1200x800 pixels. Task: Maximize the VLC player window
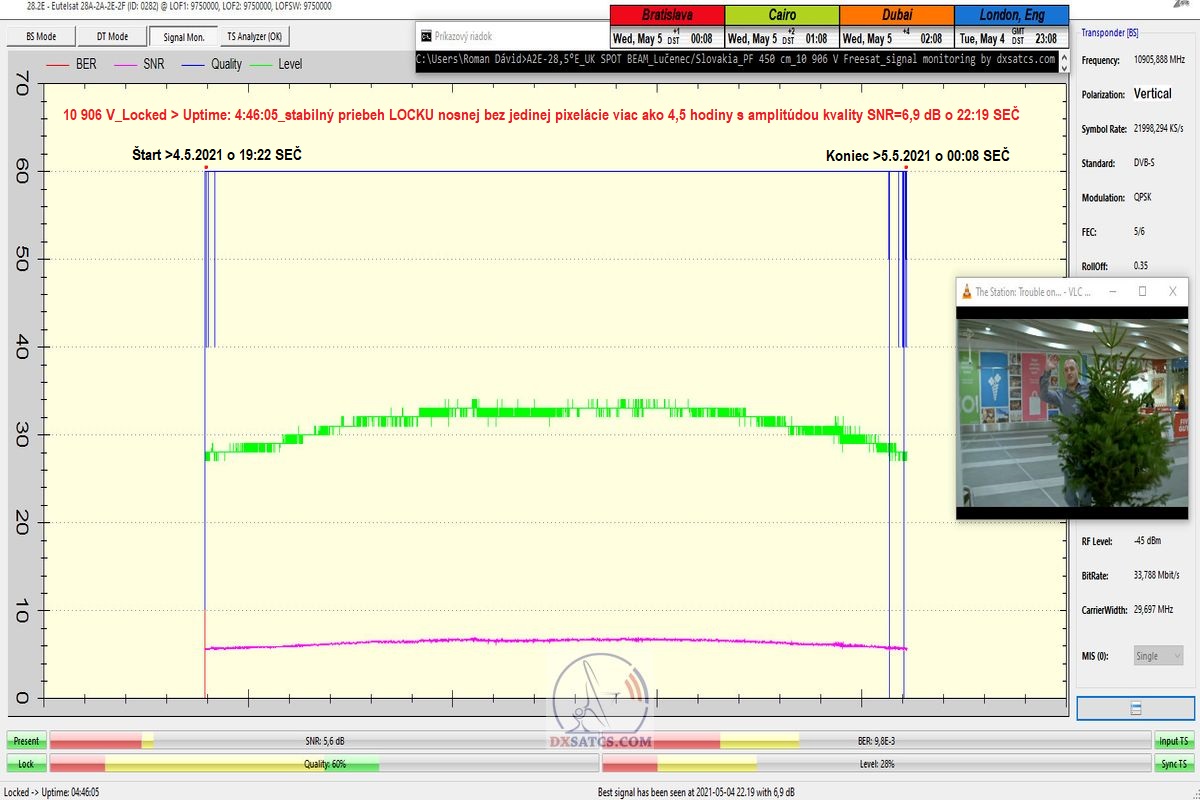pyautogui.click(x=1142, y=291)
